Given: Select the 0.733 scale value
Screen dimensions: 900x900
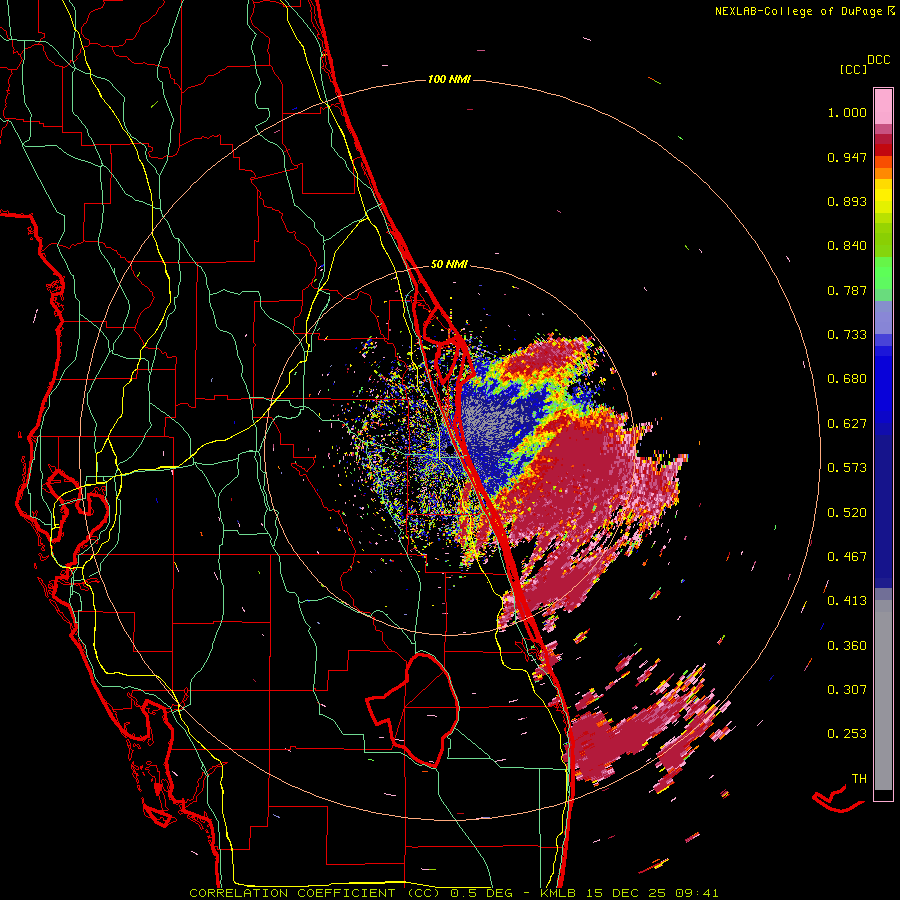Looking at the screenshot, I should click(x=847, y=335).
